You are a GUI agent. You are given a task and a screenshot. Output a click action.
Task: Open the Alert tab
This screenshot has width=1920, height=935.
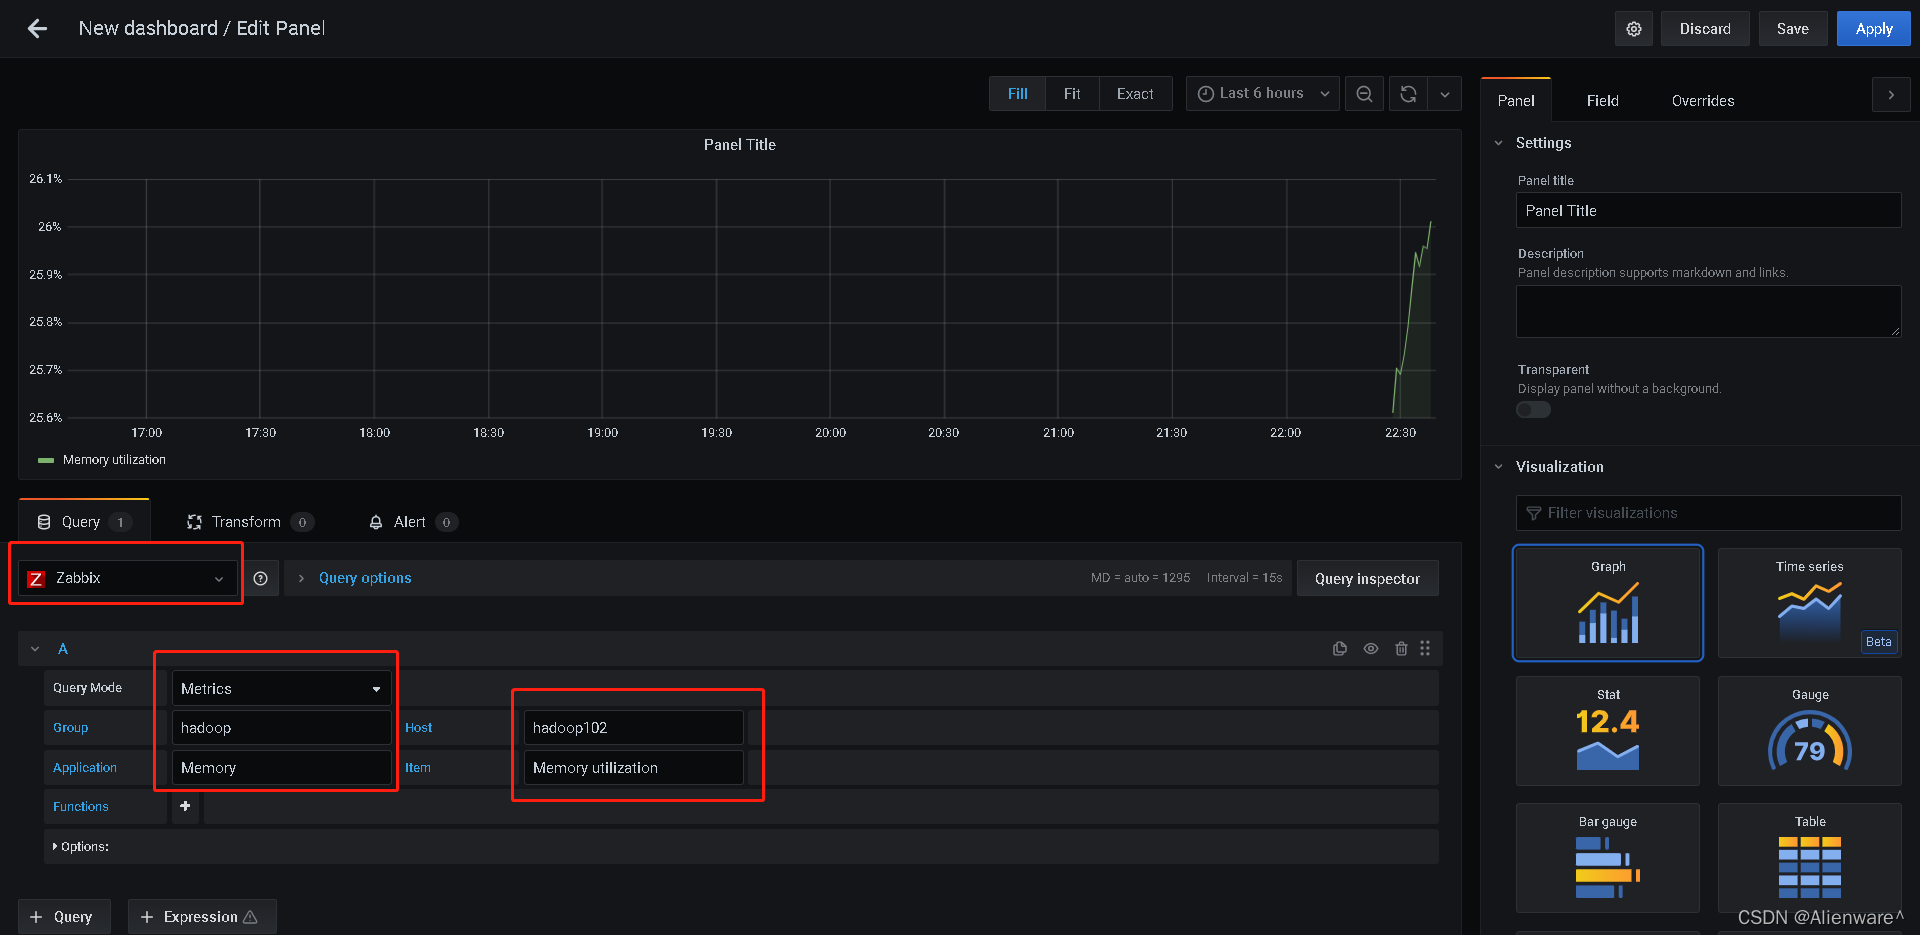coord(413,522)
